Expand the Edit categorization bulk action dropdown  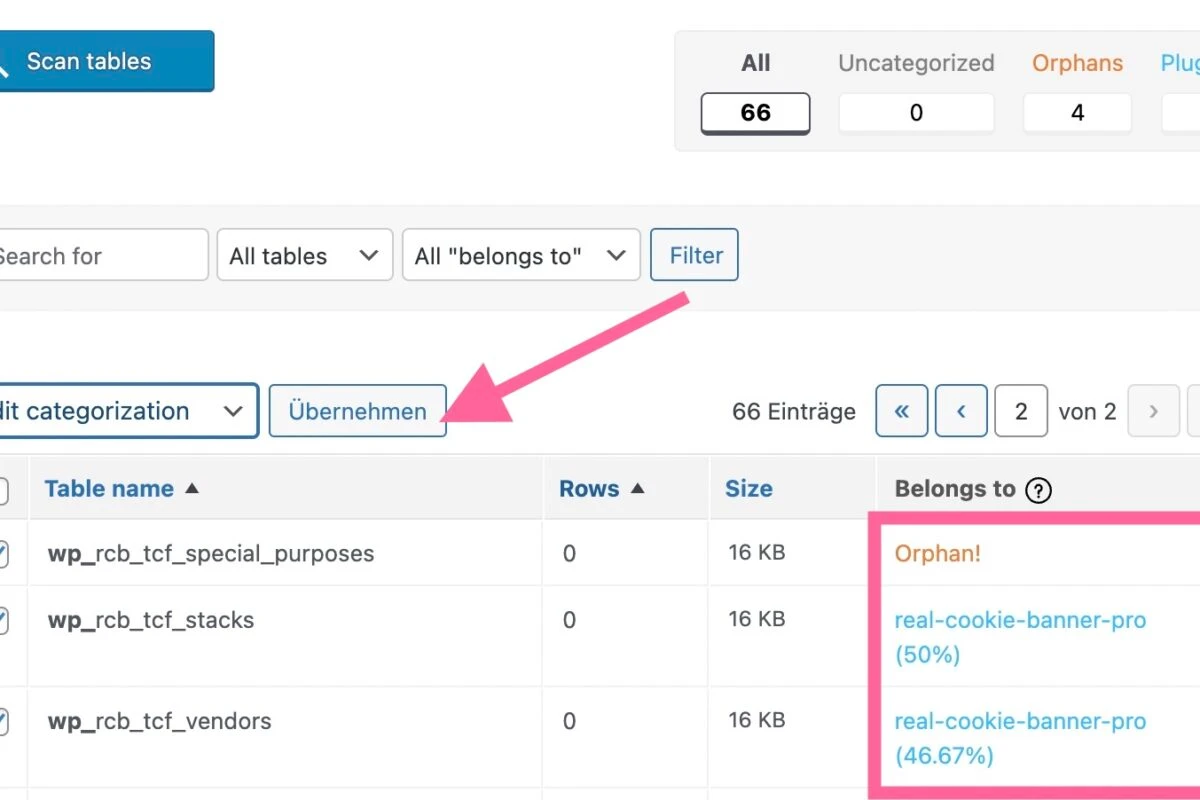coord(128,410)
